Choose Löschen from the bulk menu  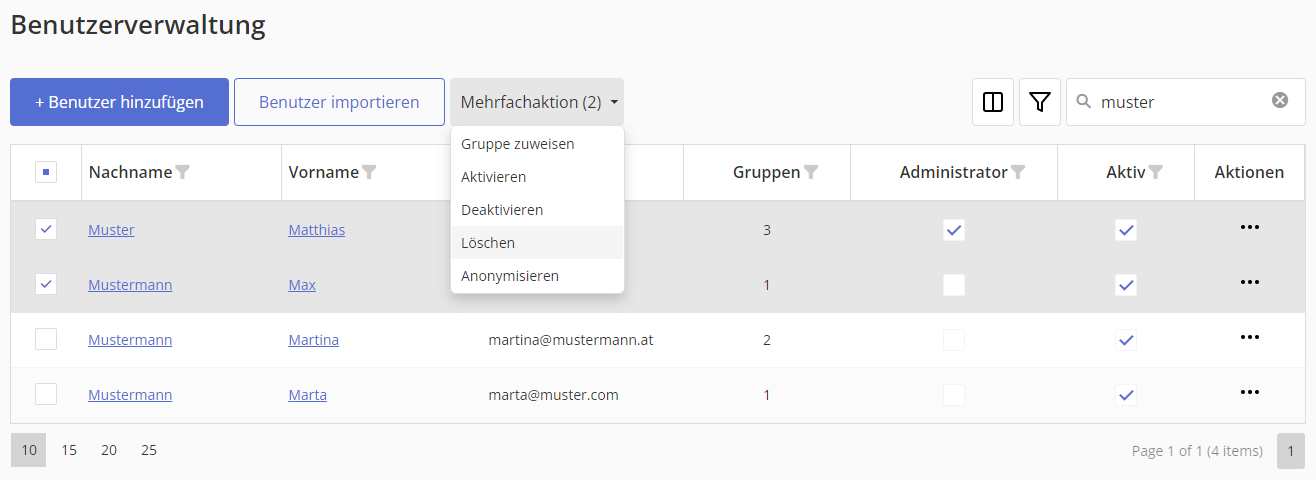[x=488, y=243]
